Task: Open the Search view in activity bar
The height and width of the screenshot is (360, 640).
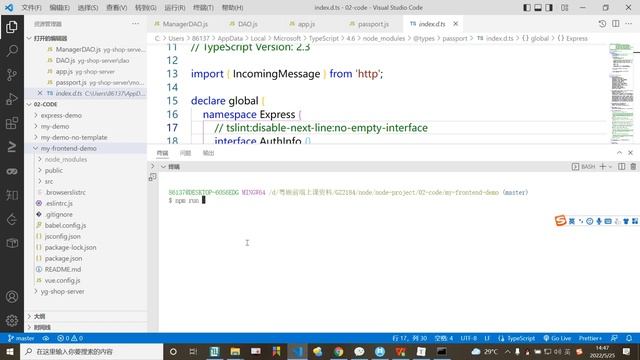Action: (12, 51)
